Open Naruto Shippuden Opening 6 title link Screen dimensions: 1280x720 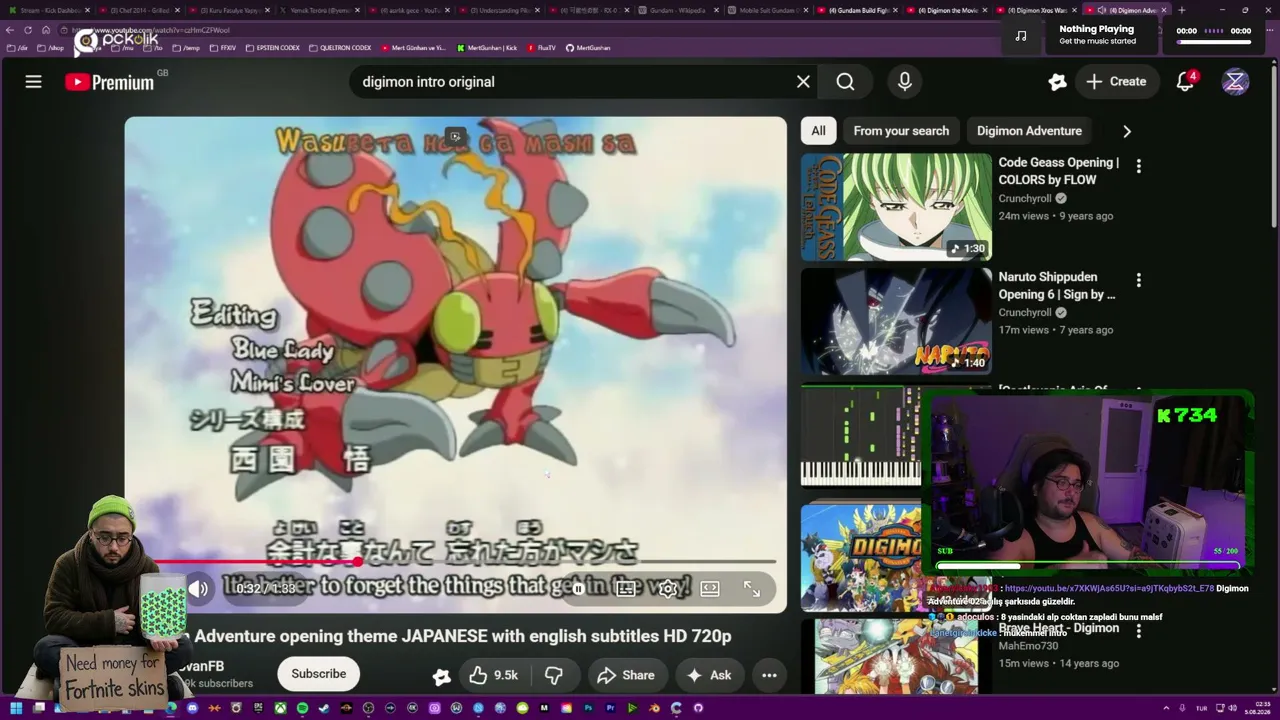click(x=1057, y=286)
